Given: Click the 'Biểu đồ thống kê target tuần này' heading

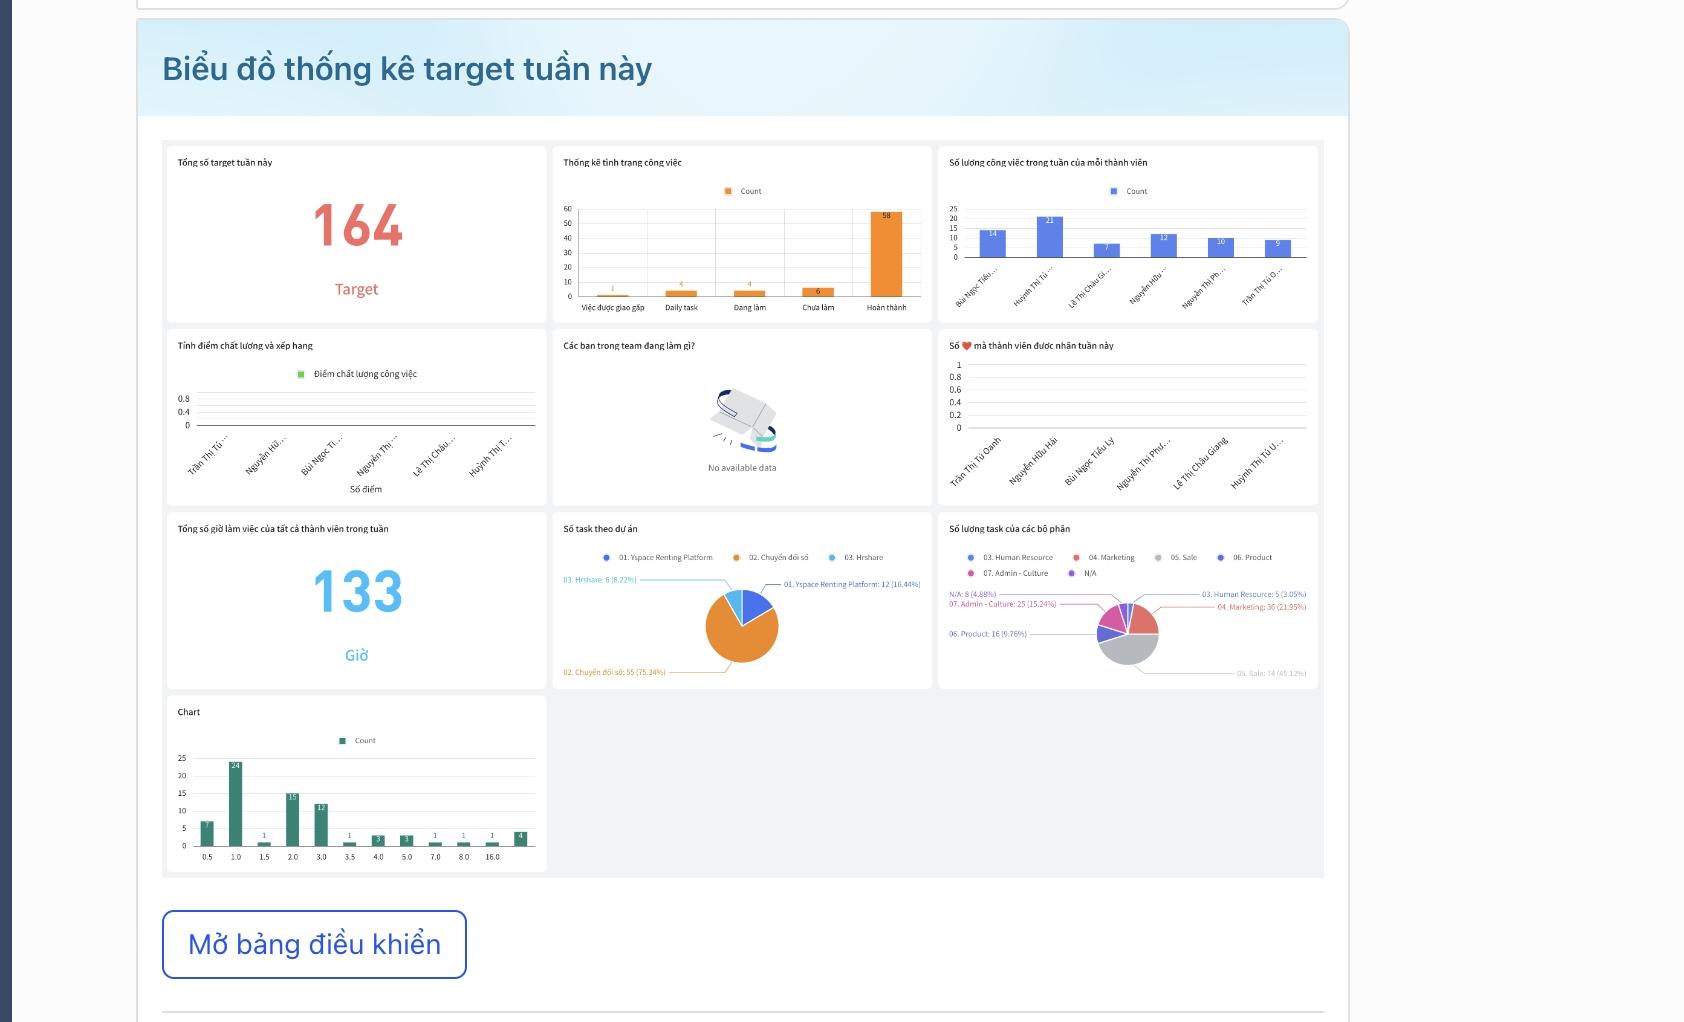Looking at the screenshot, I should [407, 69].
